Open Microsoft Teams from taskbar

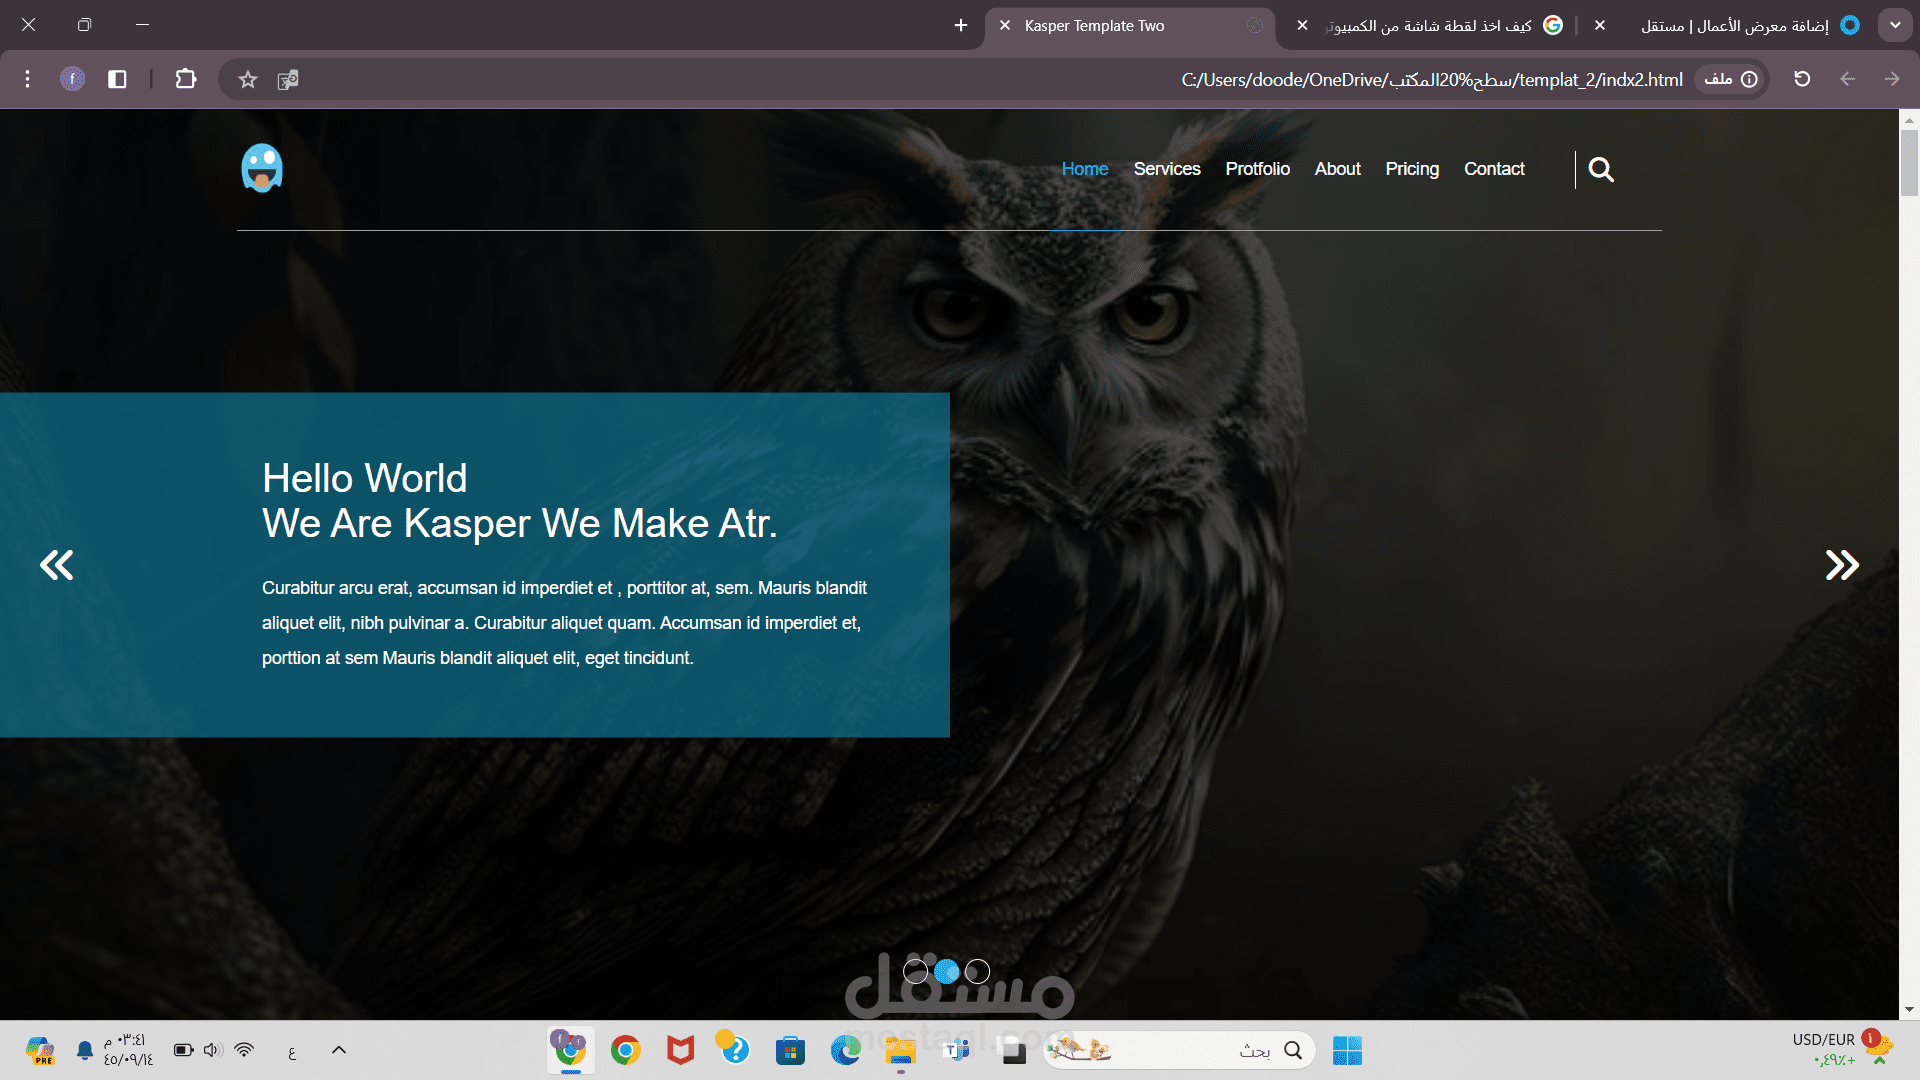957,1050
